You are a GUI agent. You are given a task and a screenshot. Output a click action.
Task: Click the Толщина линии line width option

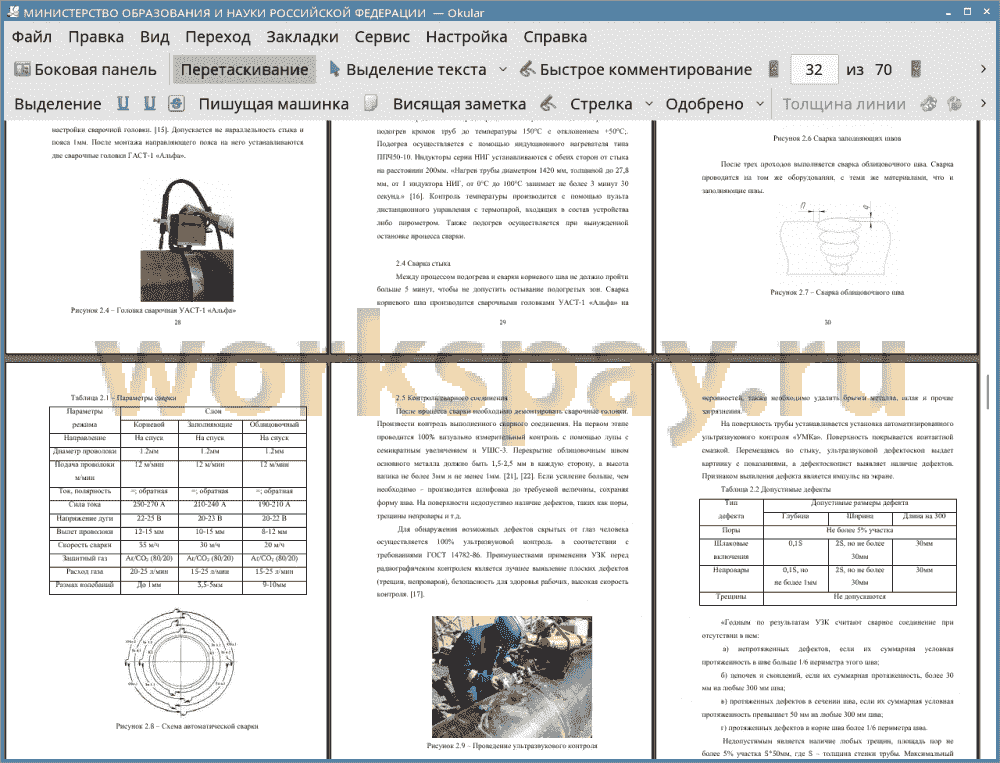[x=844, y=104]
